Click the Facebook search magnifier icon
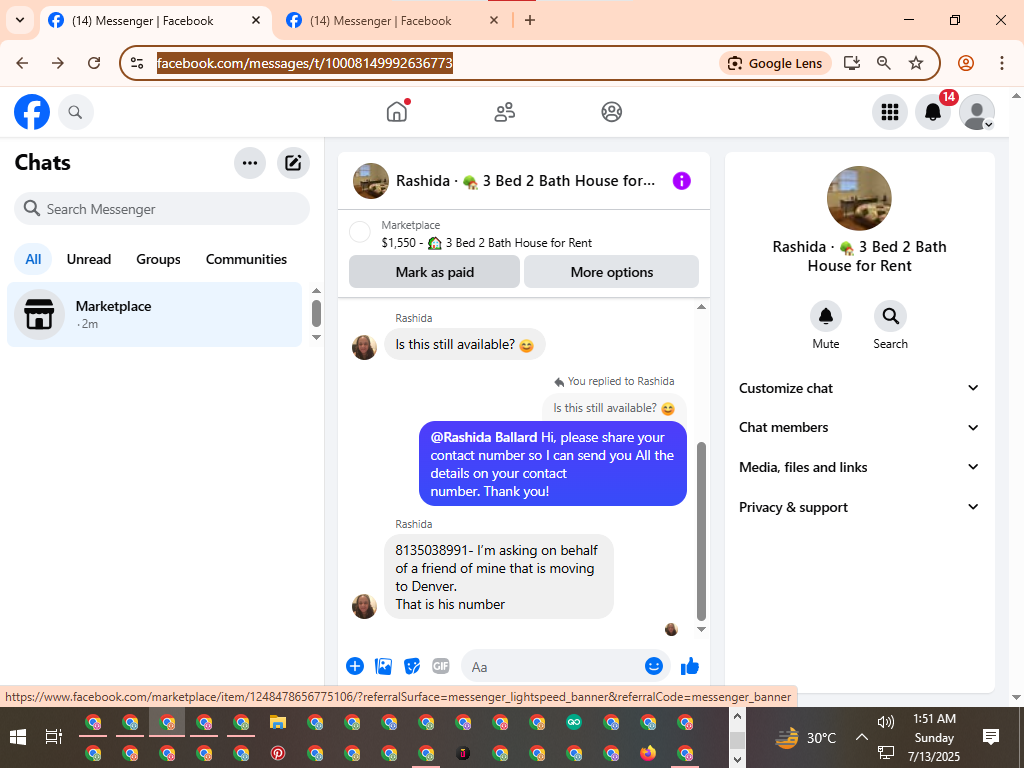The width and height of the screenshot is (1024, 768). [76, 112]
